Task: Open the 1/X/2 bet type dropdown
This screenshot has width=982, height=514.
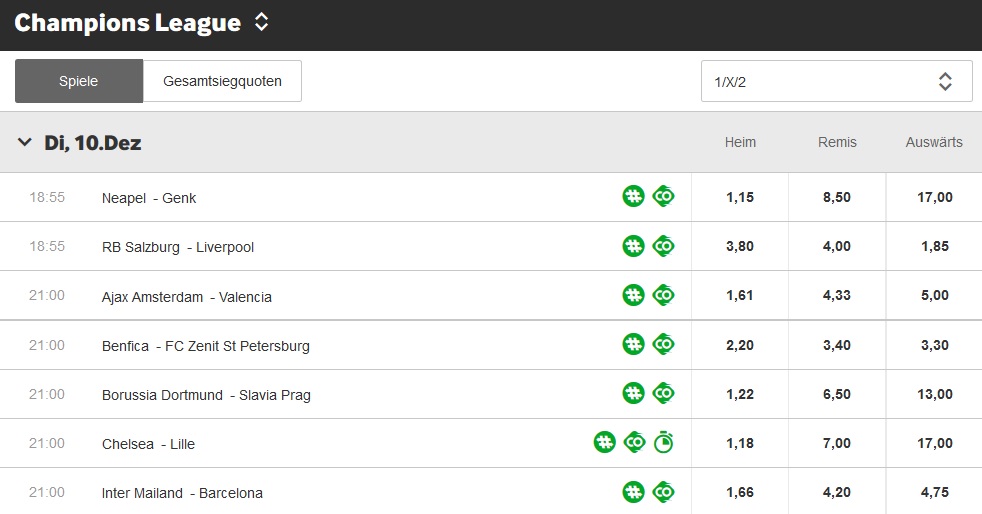Action: click(x=836, y=81)
